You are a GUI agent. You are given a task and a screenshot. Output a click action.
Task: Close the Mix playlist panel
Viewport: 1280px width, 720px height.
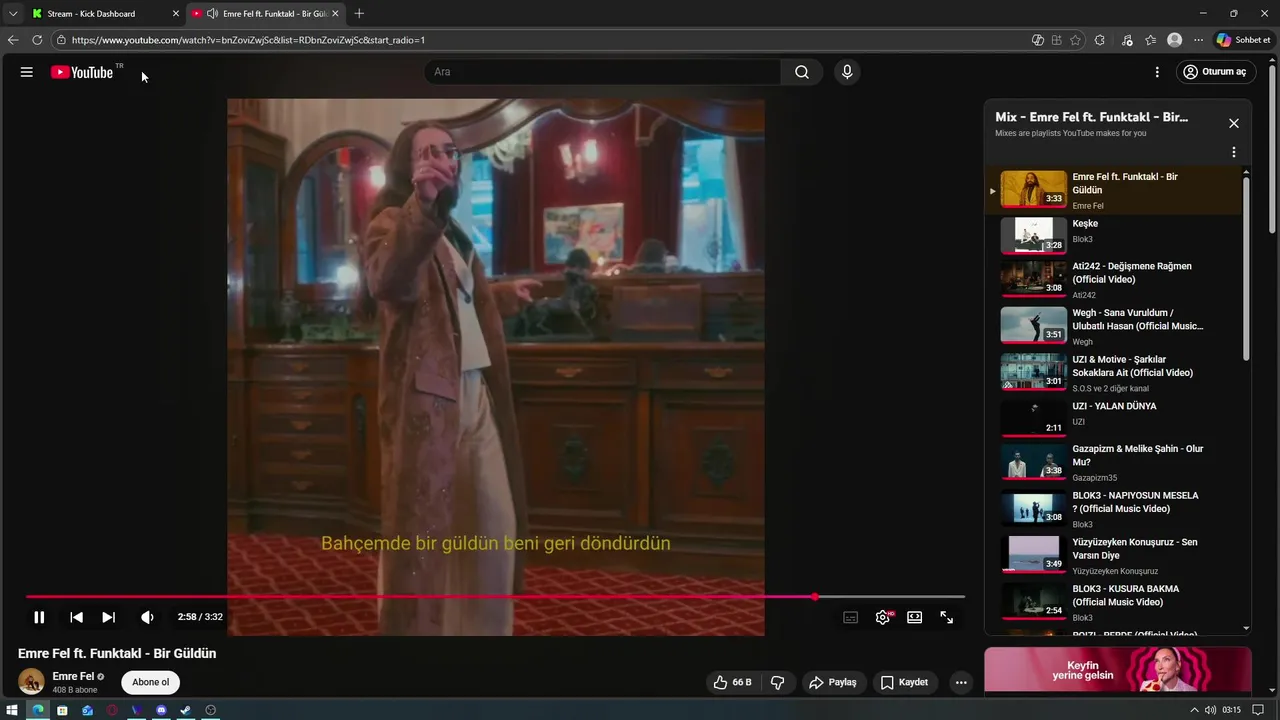pyautogui.click(x=1233, y=123)
